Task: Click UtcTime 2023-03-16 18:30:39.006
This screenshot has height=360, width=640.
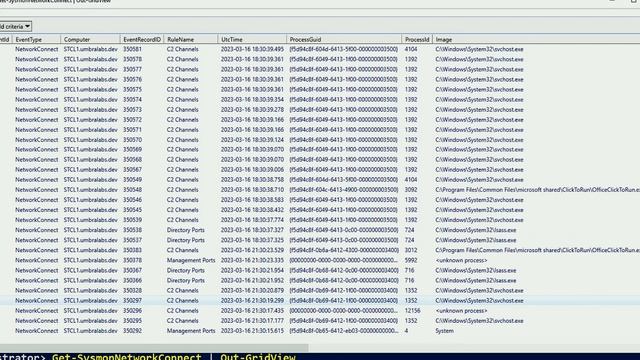Action: [x=252, y=170]
